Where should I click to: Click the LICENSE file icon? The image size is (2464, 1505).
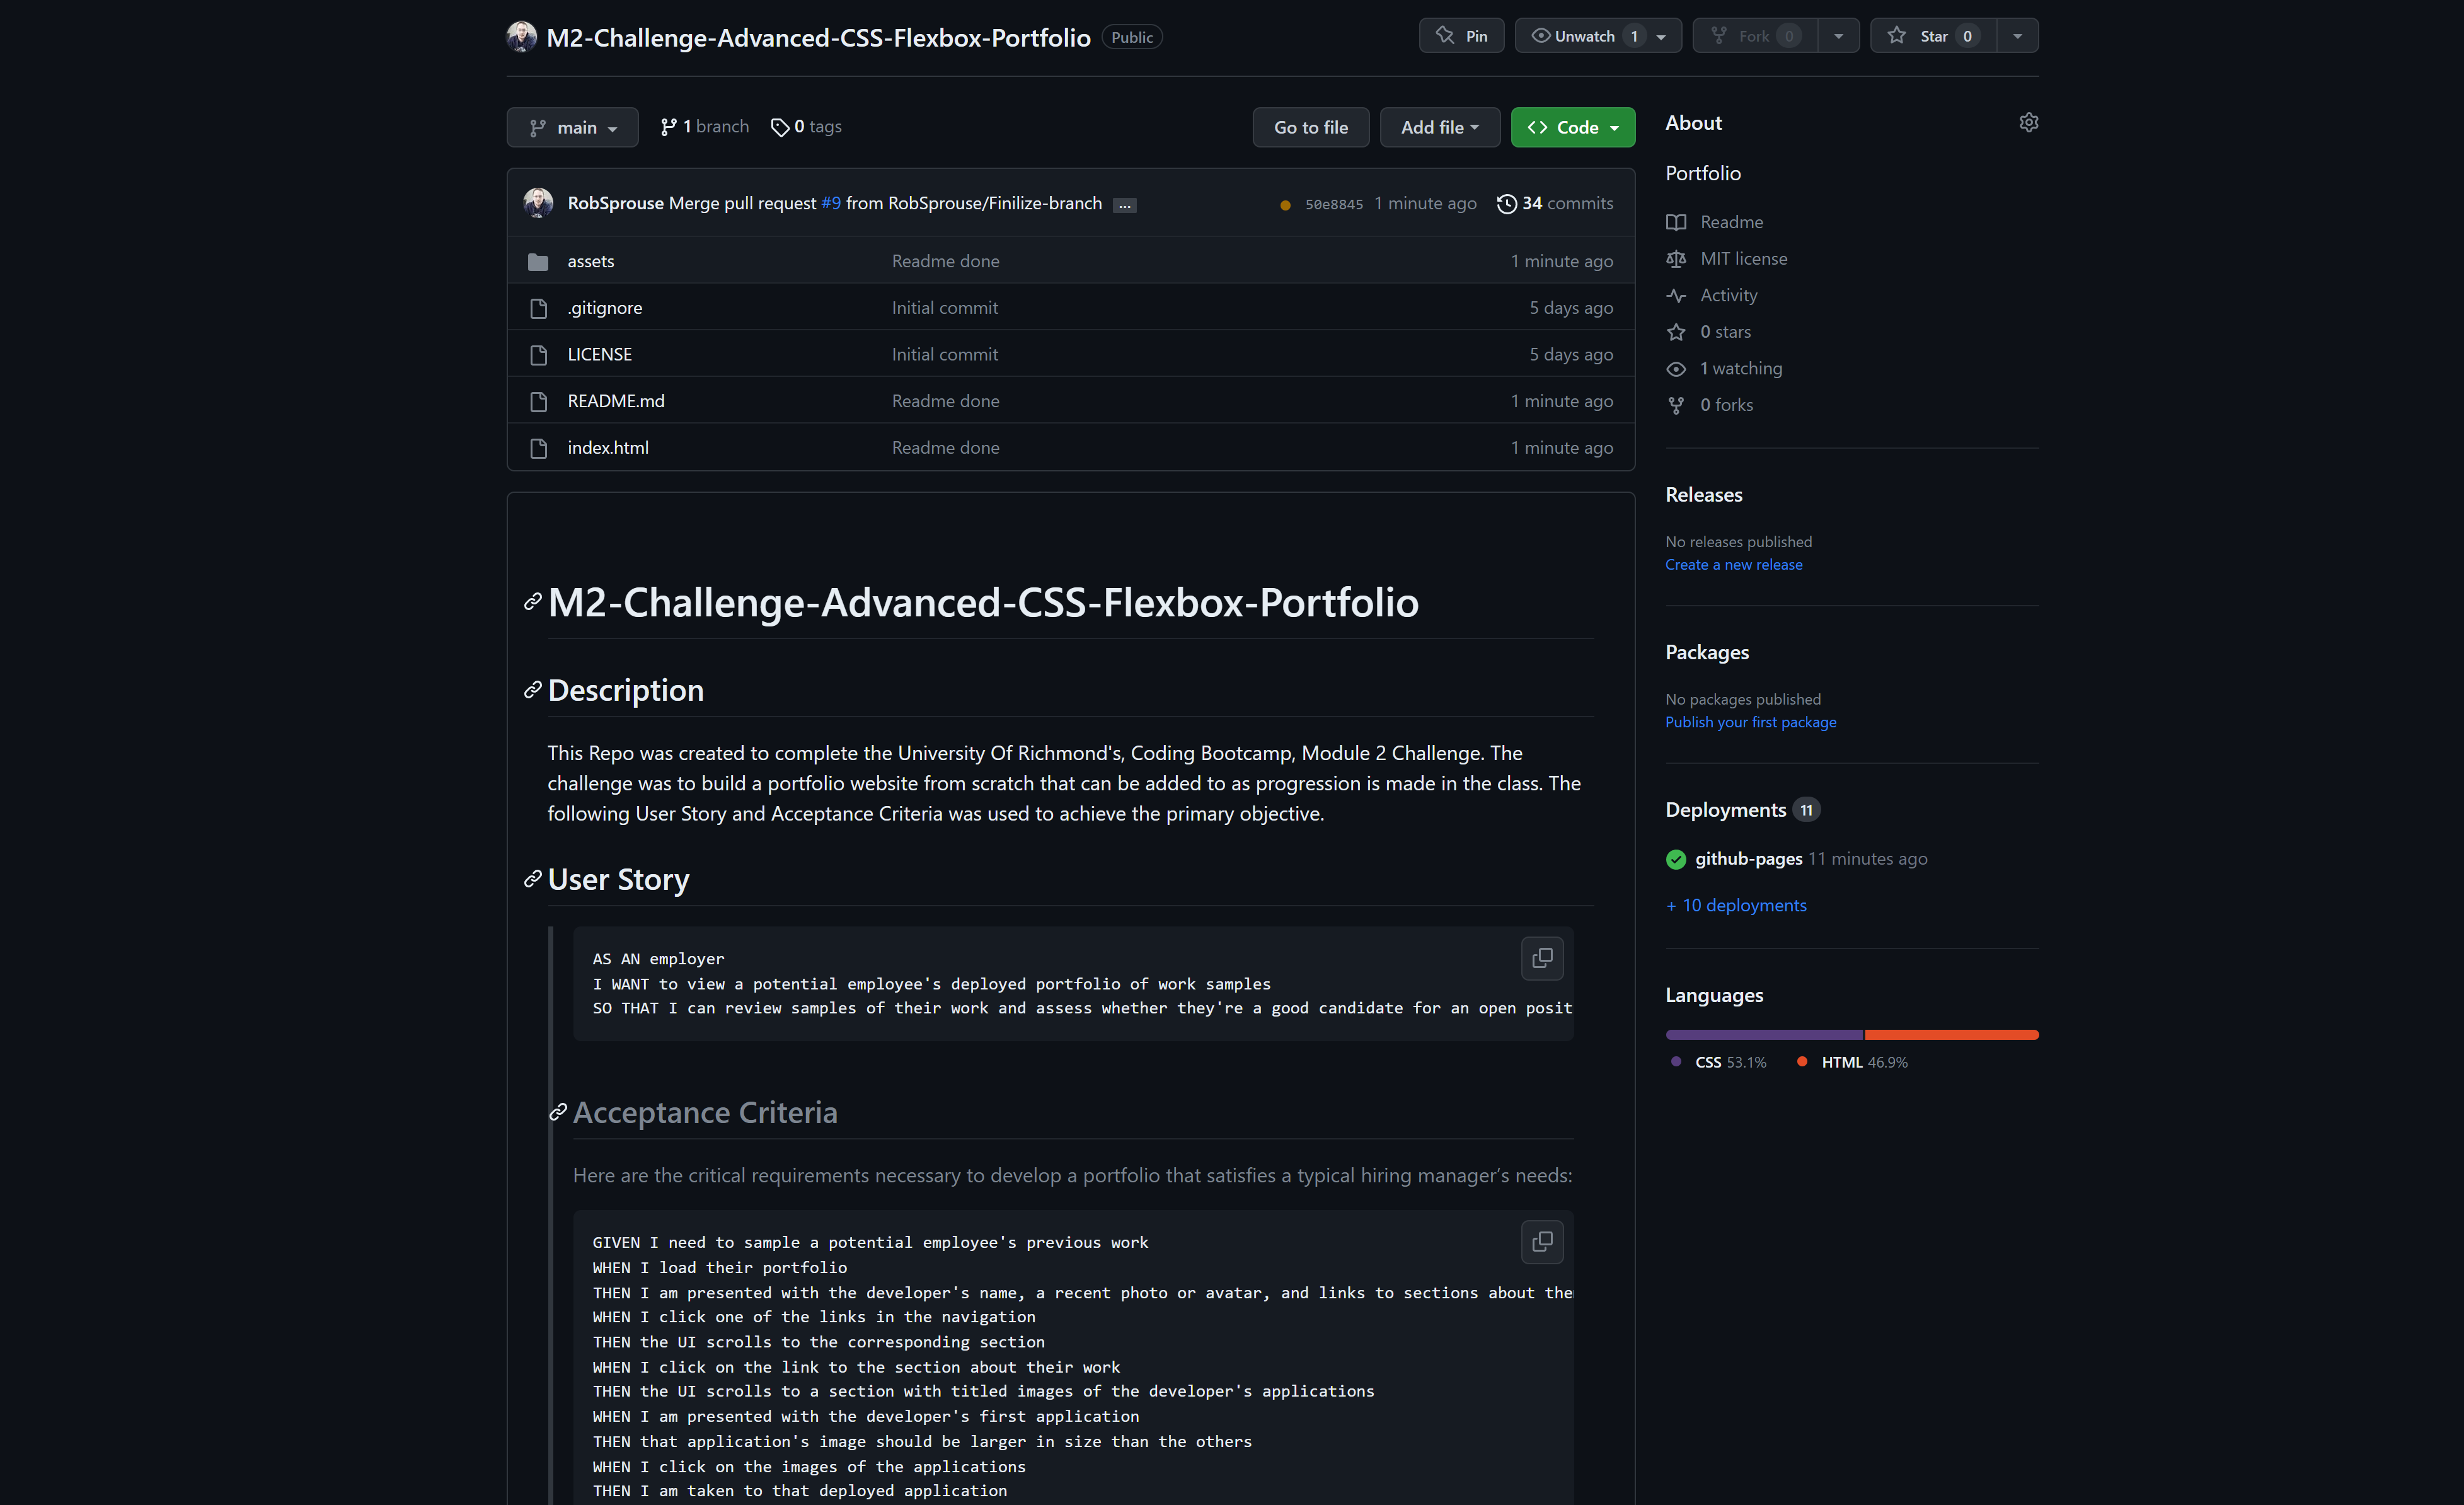click(538, 355)
